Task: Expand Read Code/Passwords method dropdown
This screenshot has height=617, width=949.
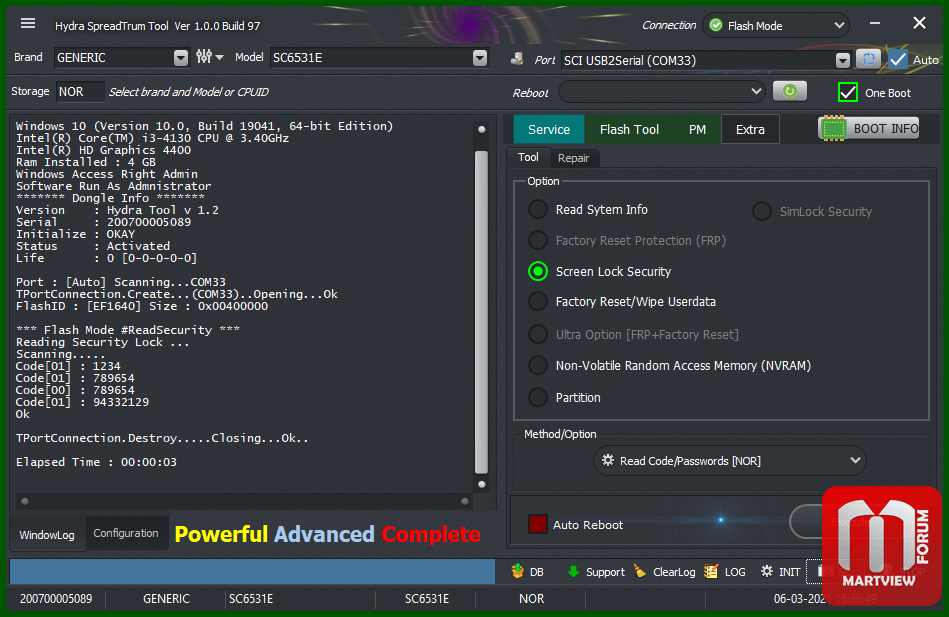Action: (729, 461)
